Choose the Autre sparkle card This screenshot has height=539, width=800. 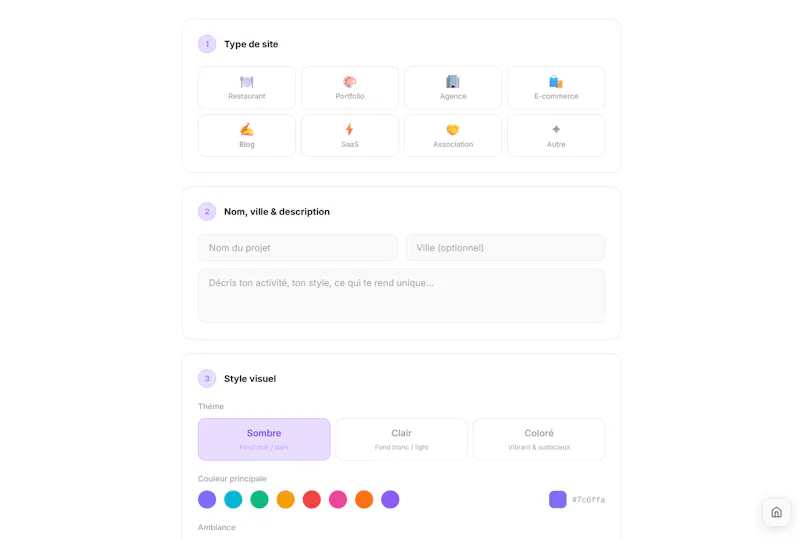[x=556, y=136]
